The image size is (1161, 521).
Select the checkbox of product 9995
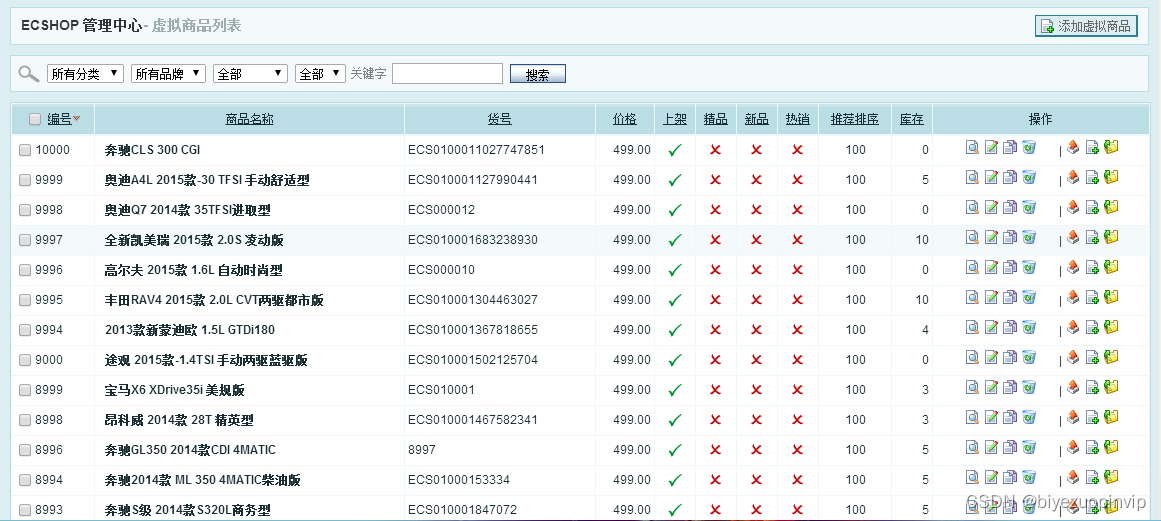pyautogui.click(x=25, y=300)
